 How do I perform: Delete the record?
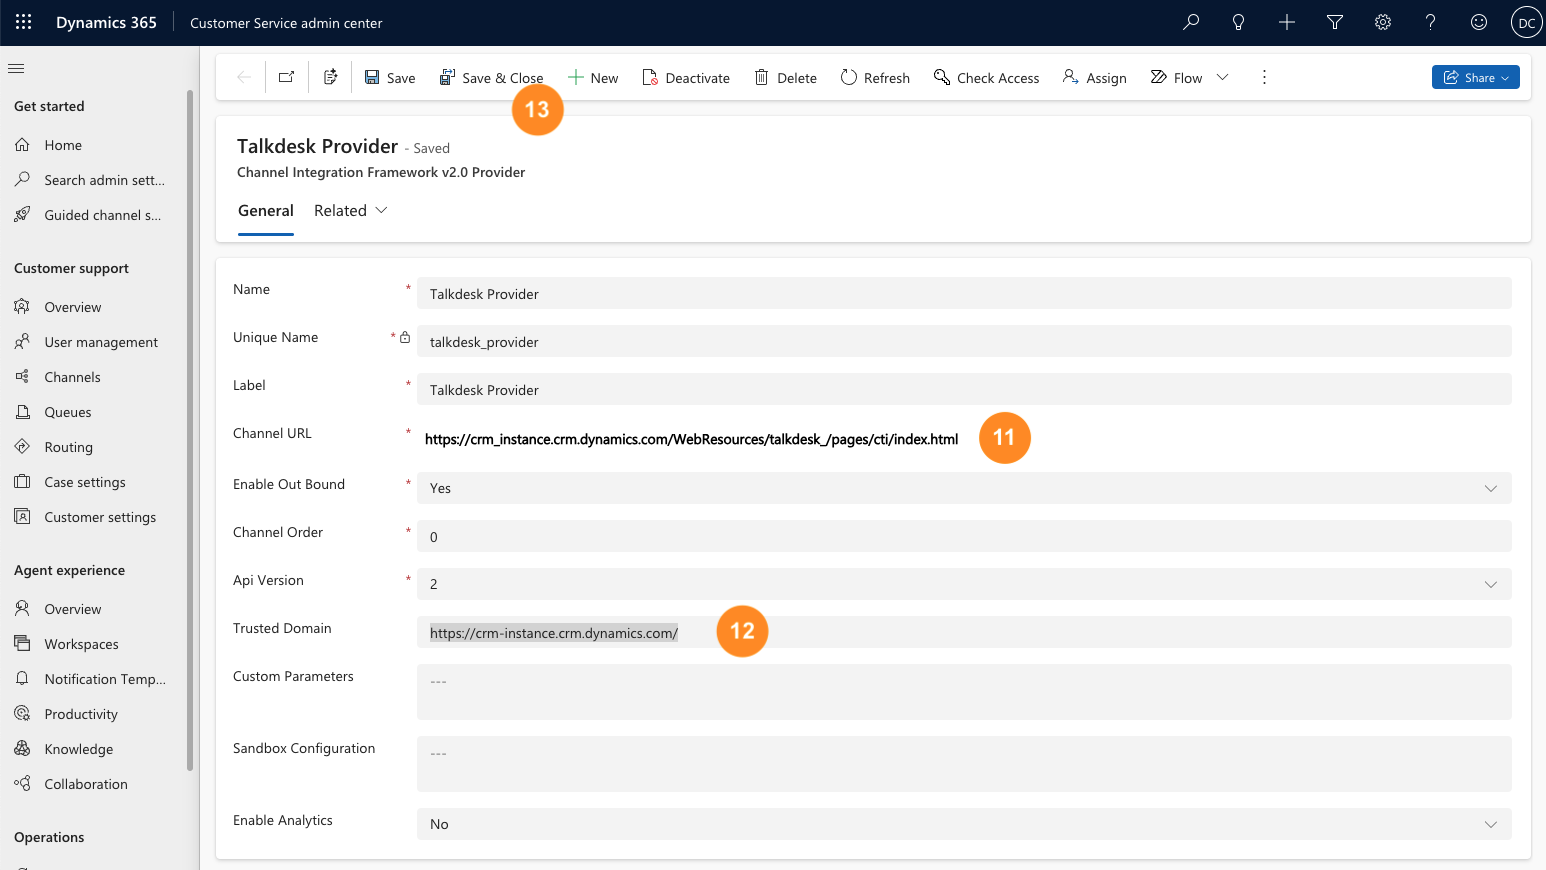[786, 77]
